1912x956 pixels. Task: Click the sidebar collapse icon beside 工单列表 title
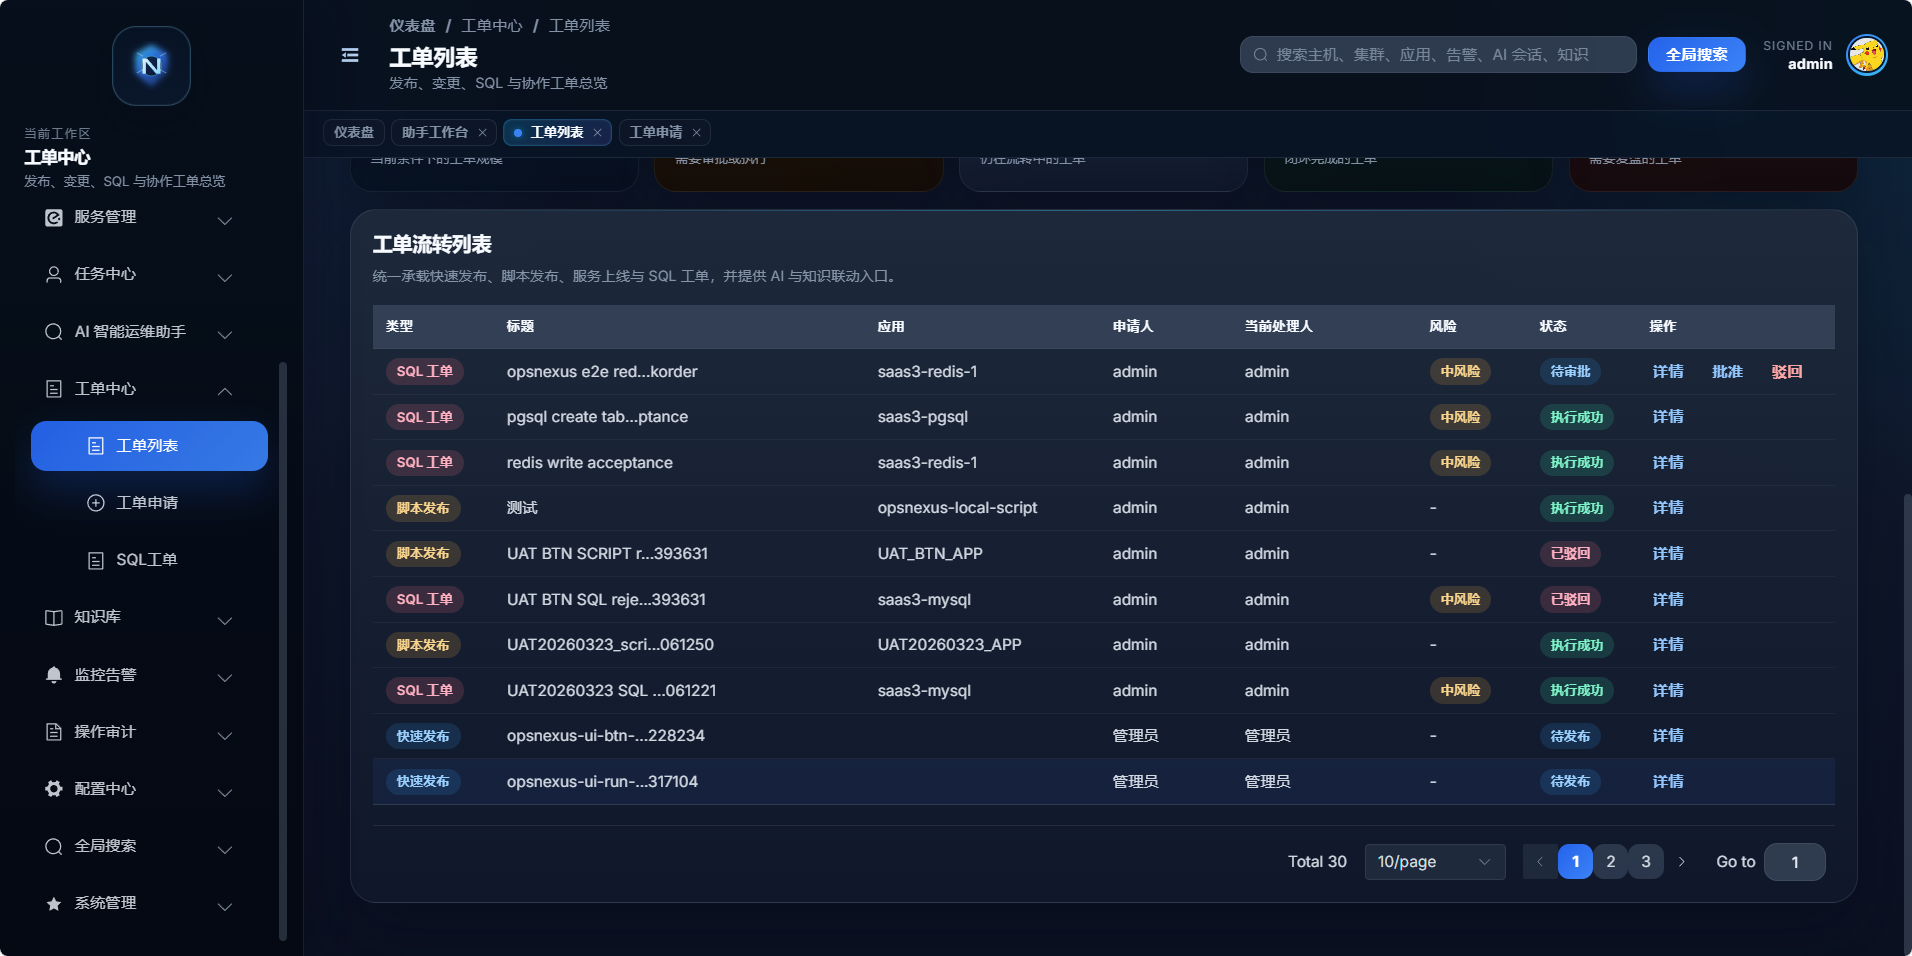(x=348, y=55)
